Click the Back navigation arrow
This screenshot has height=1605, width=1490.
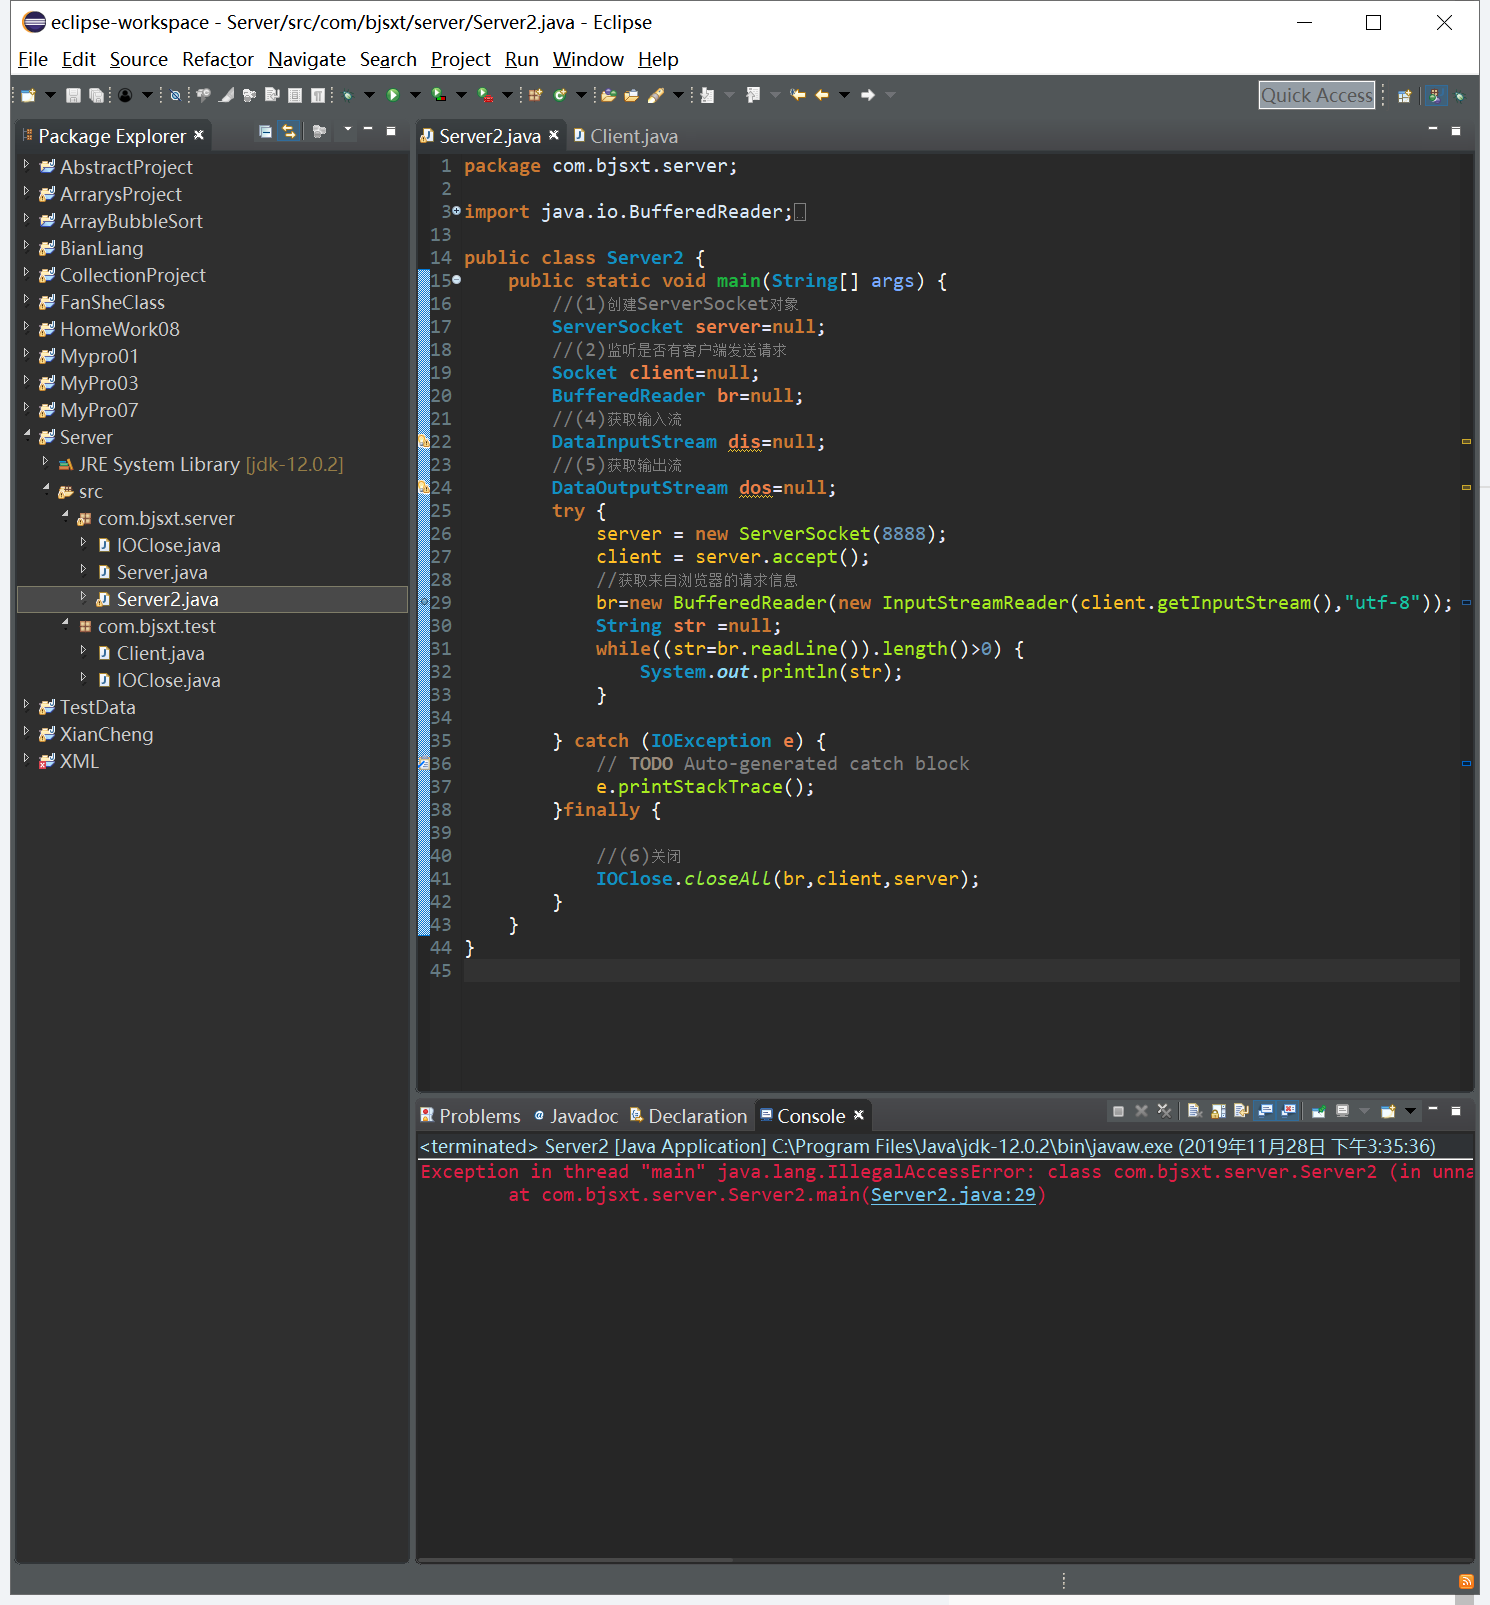(x=822, y=95)
